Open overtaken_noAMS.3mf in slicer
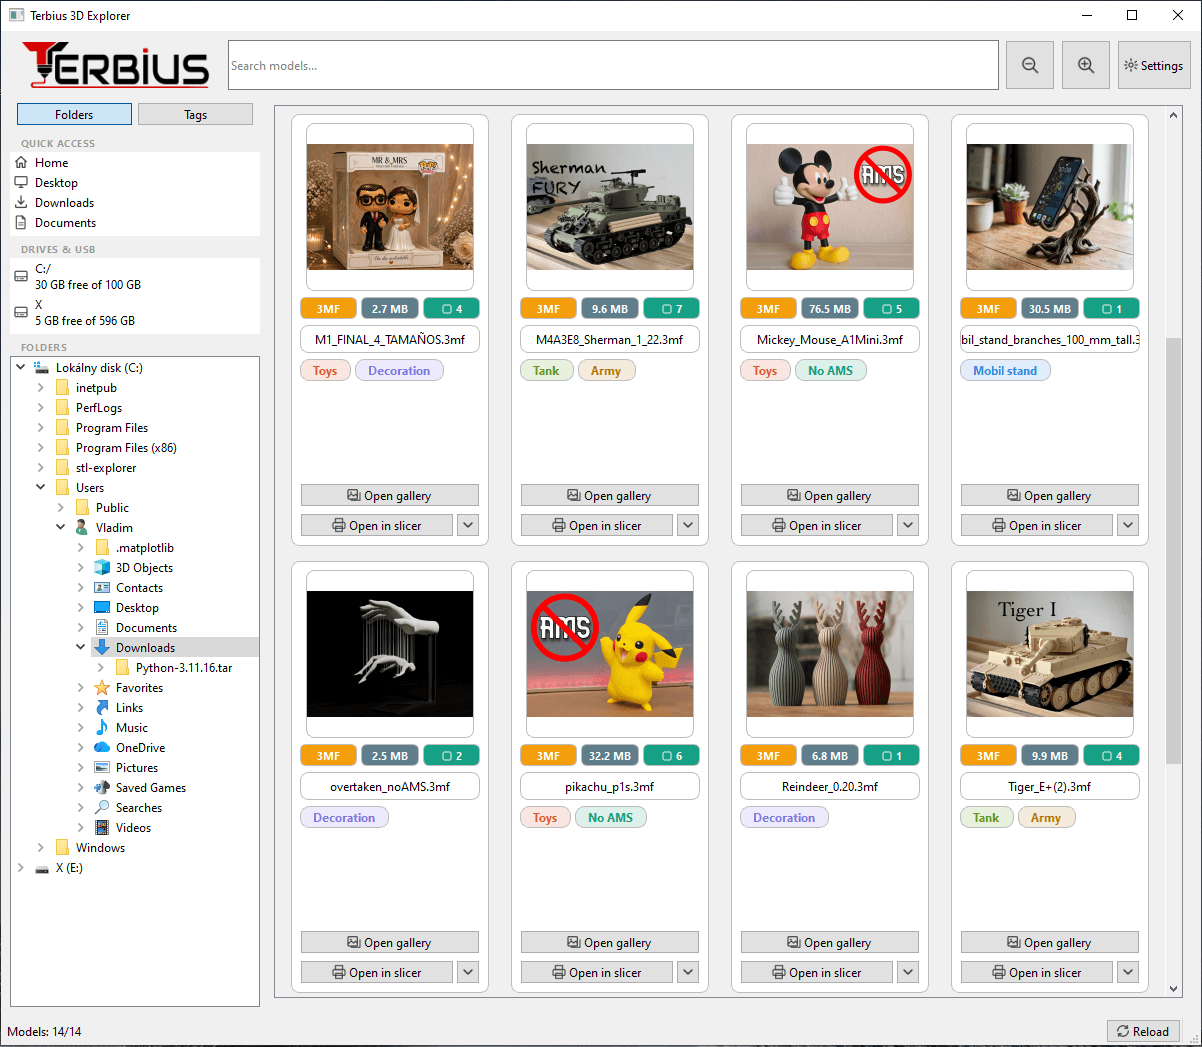Image resolution: width=1202 pixels, height=1047 pixels. [x=377, y=972]
